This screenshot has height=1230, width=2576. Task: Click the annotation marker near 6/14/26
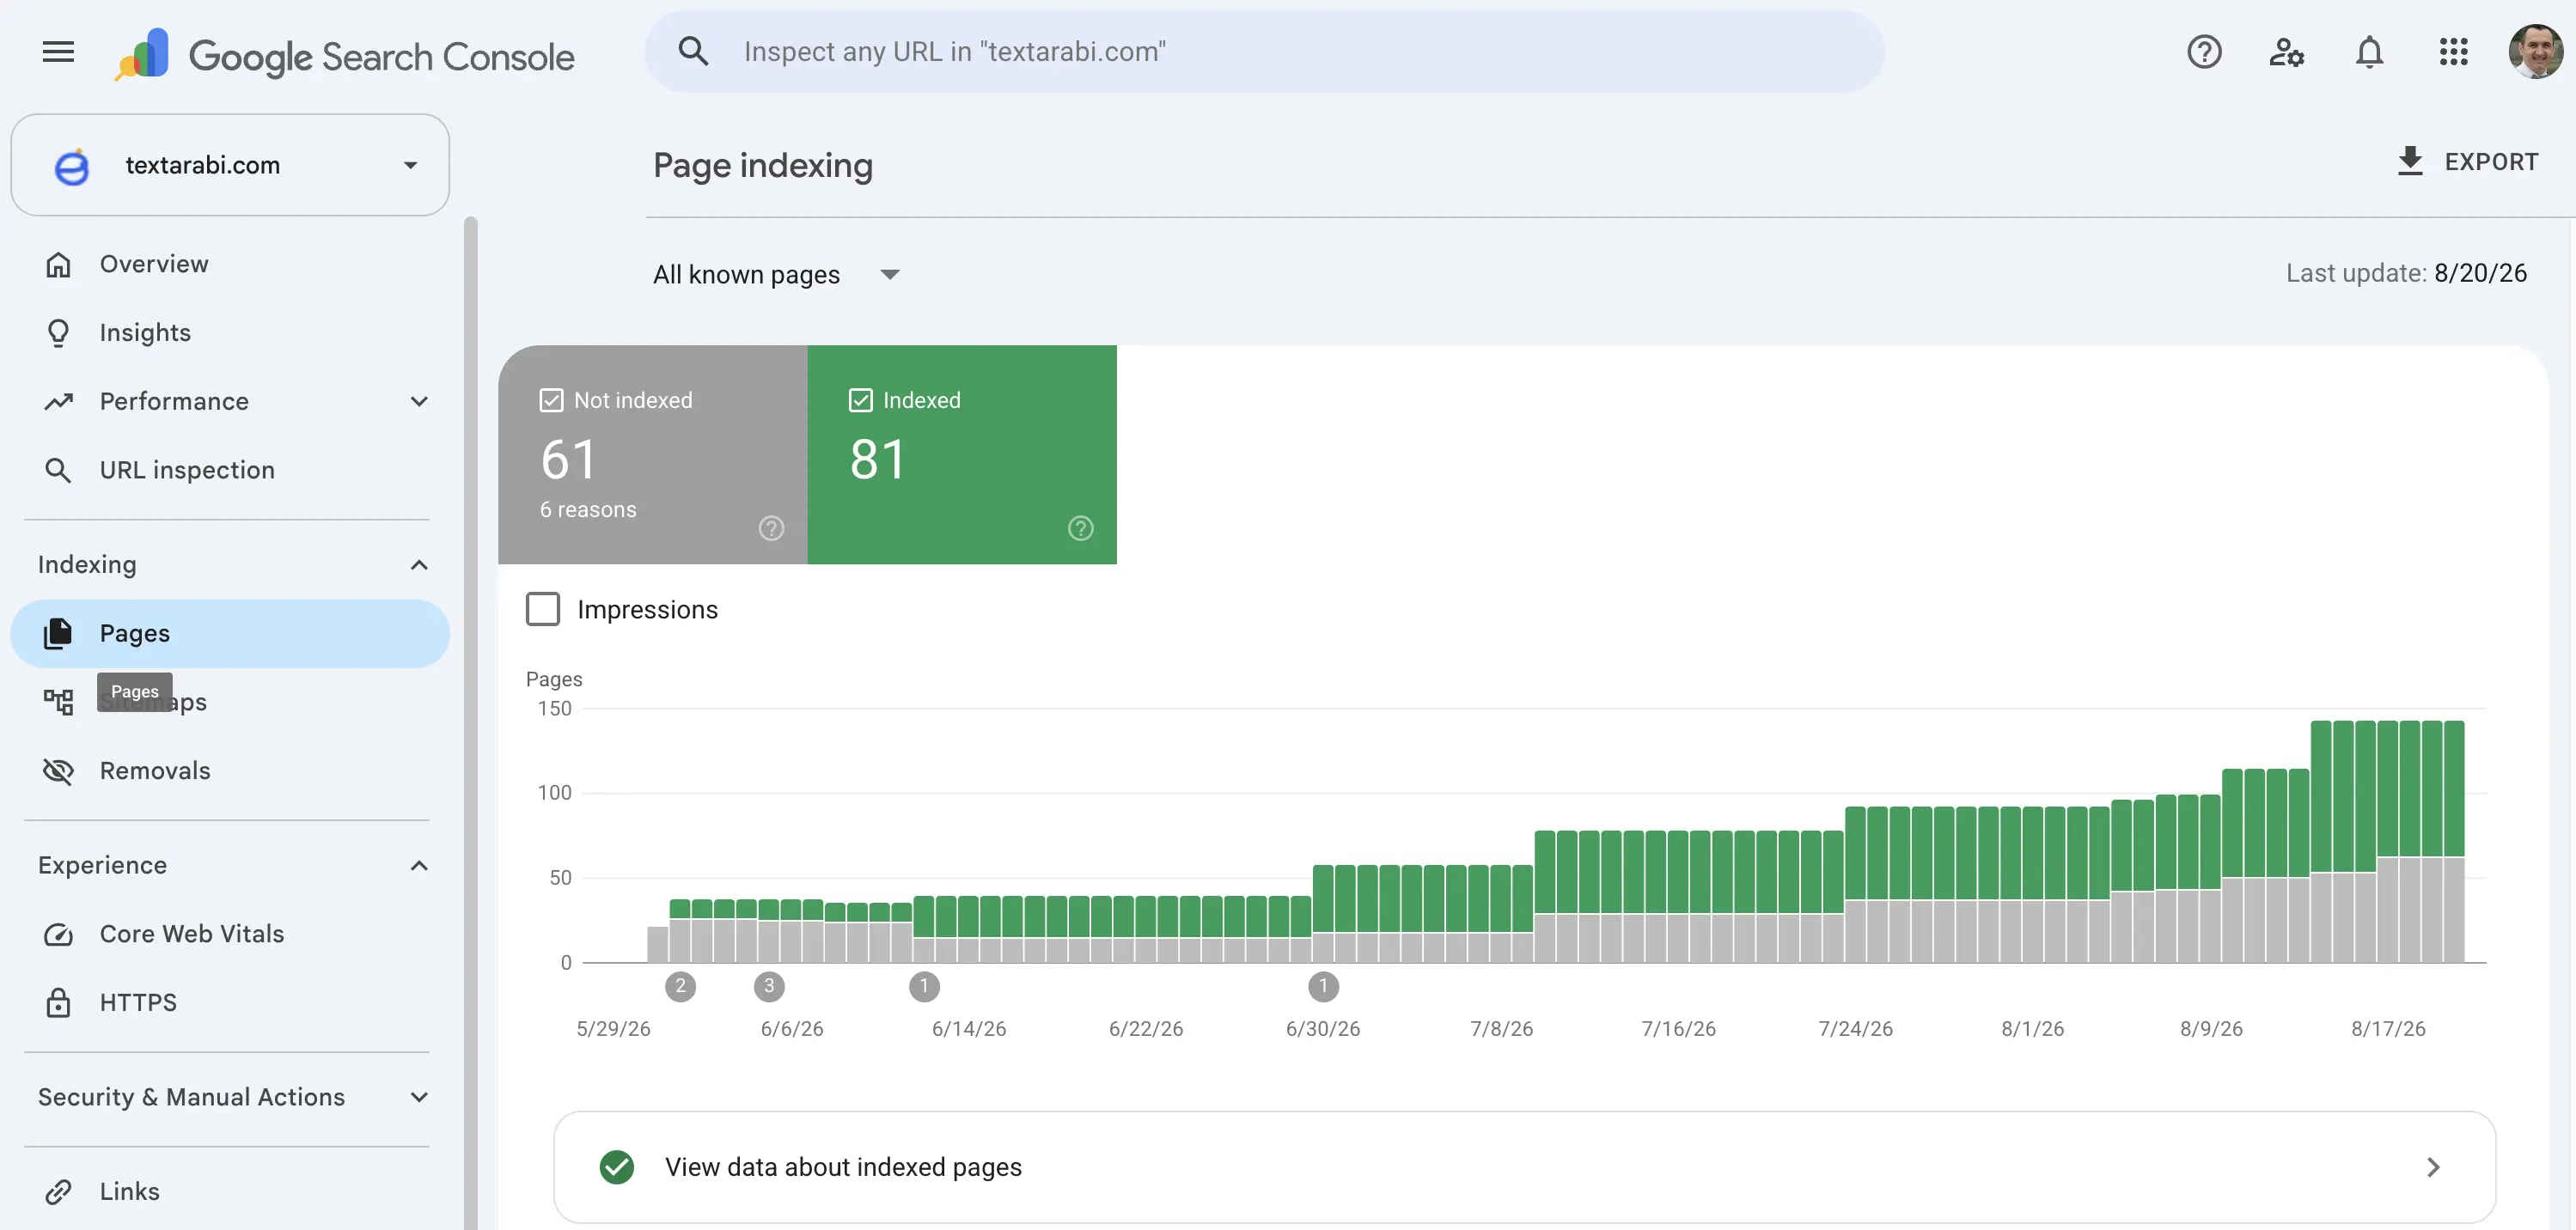tap(924, 986)
